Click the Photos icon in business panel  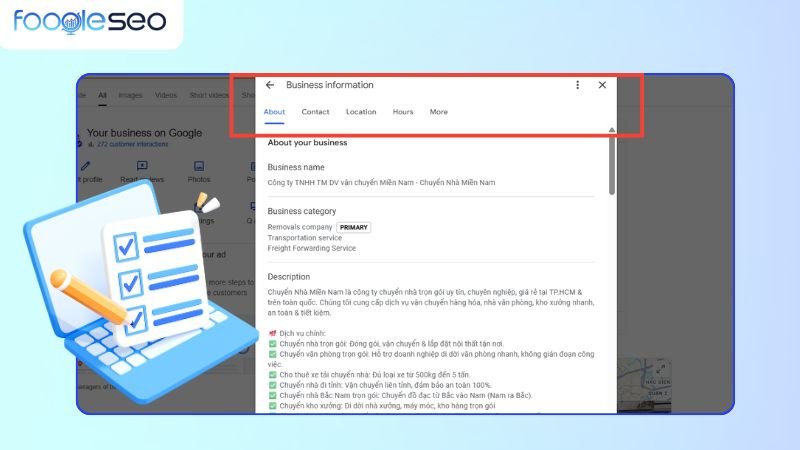click(199, 166)
